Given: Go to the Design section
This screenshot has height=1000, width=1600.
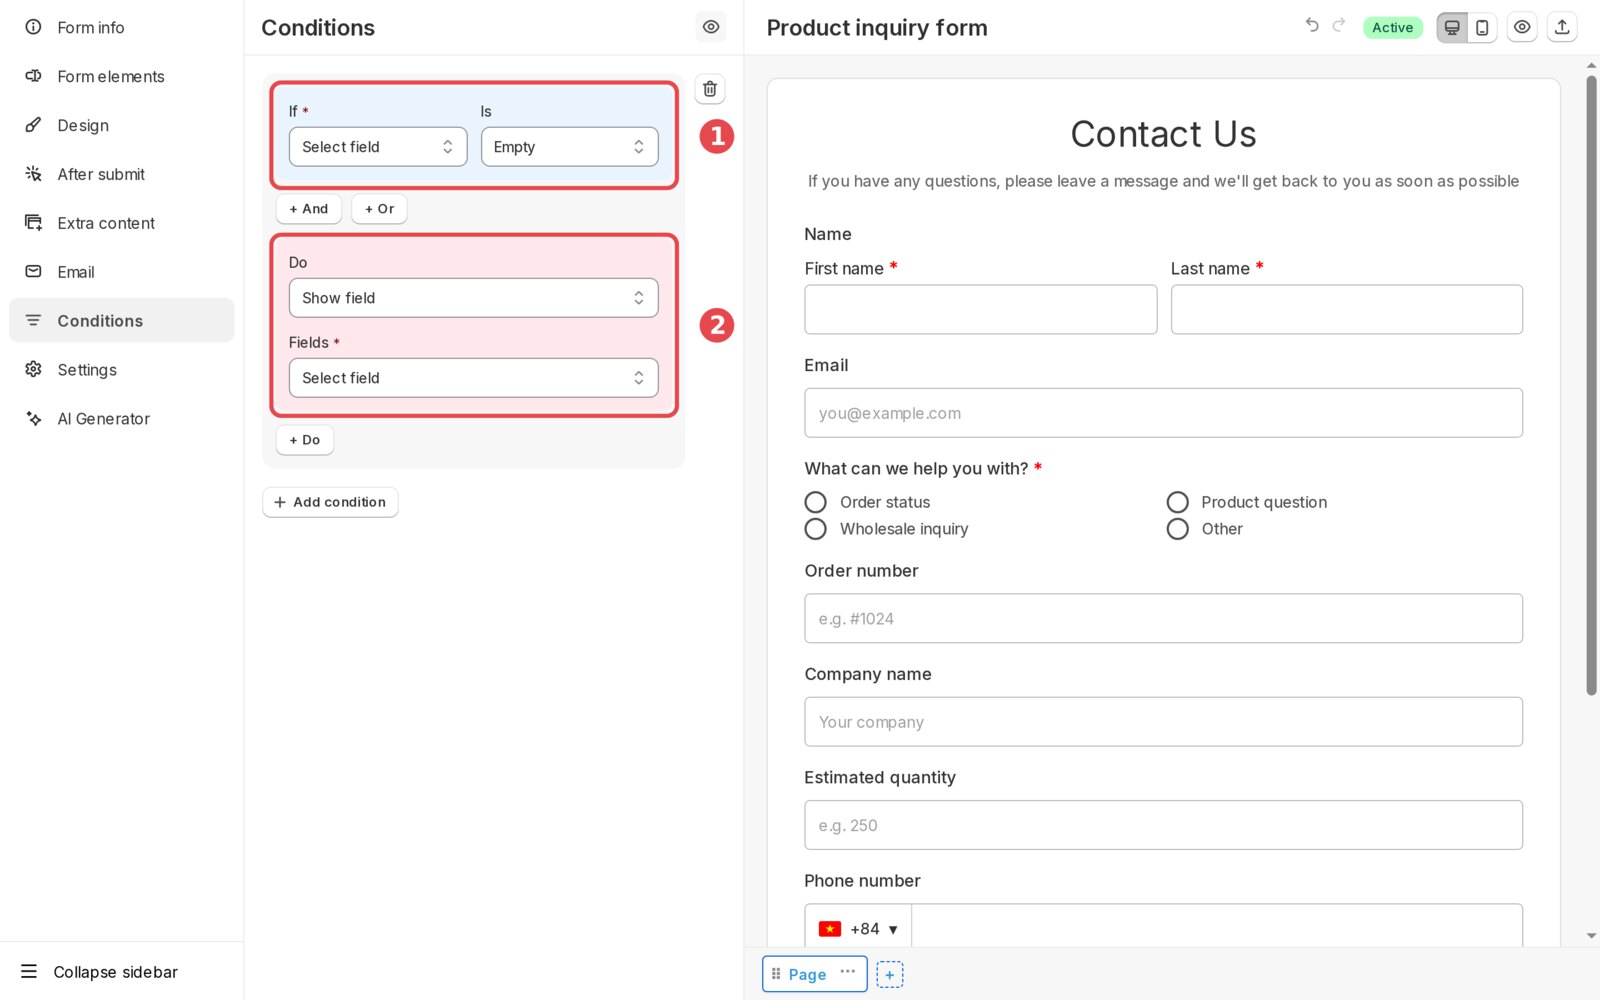Looking at the screenshot, I should pyautogui.click(x=122, y=125).
